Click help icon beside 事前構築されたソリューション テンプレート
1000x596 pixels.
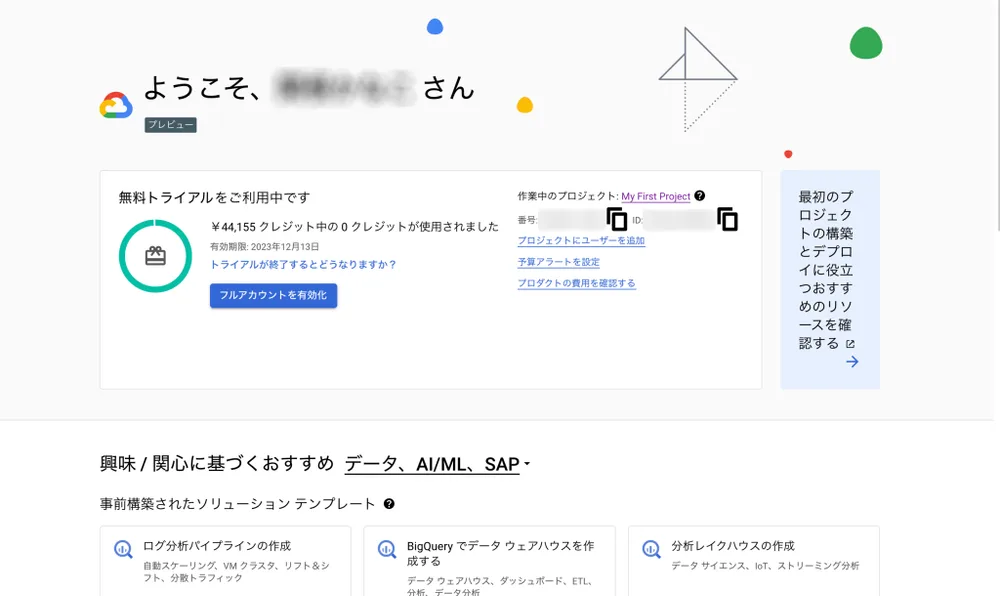click(389, 504)
